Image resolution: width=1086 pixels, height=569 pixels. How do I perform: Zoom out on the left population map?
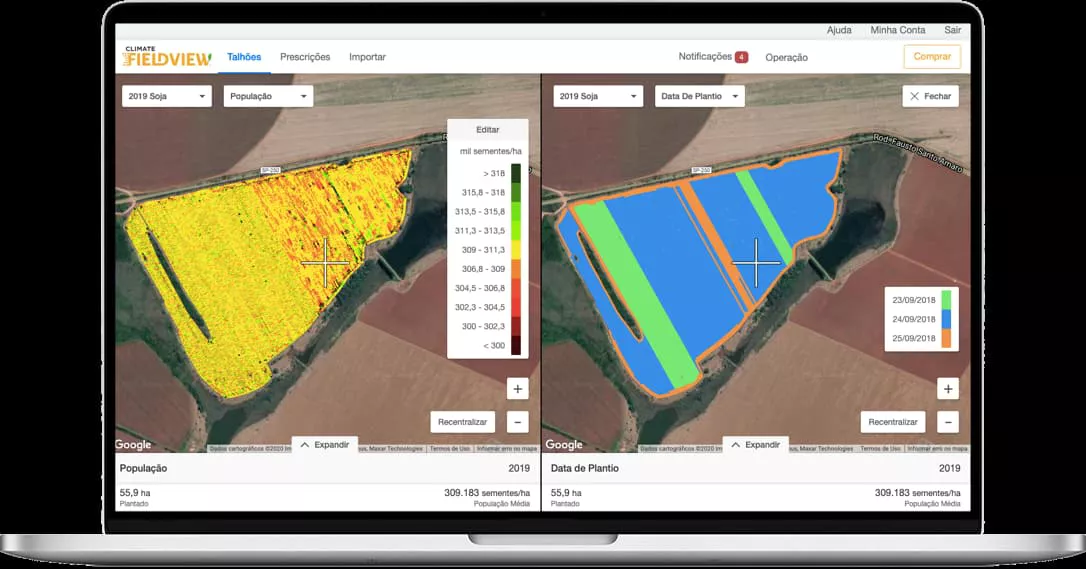click(x=517, y=422)
